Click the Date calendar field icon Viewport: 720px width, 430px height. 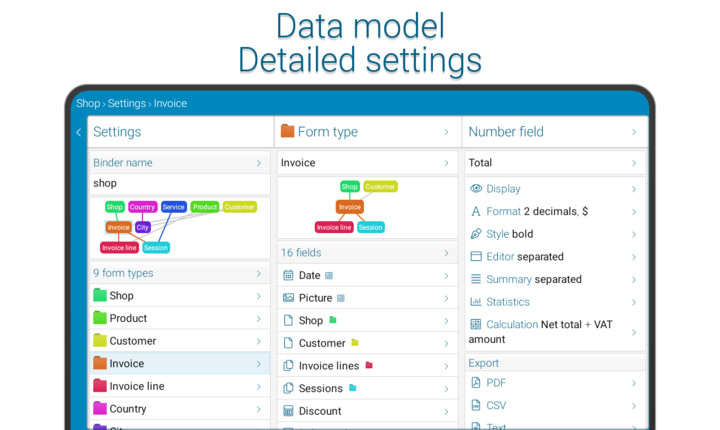coord(288,275)
